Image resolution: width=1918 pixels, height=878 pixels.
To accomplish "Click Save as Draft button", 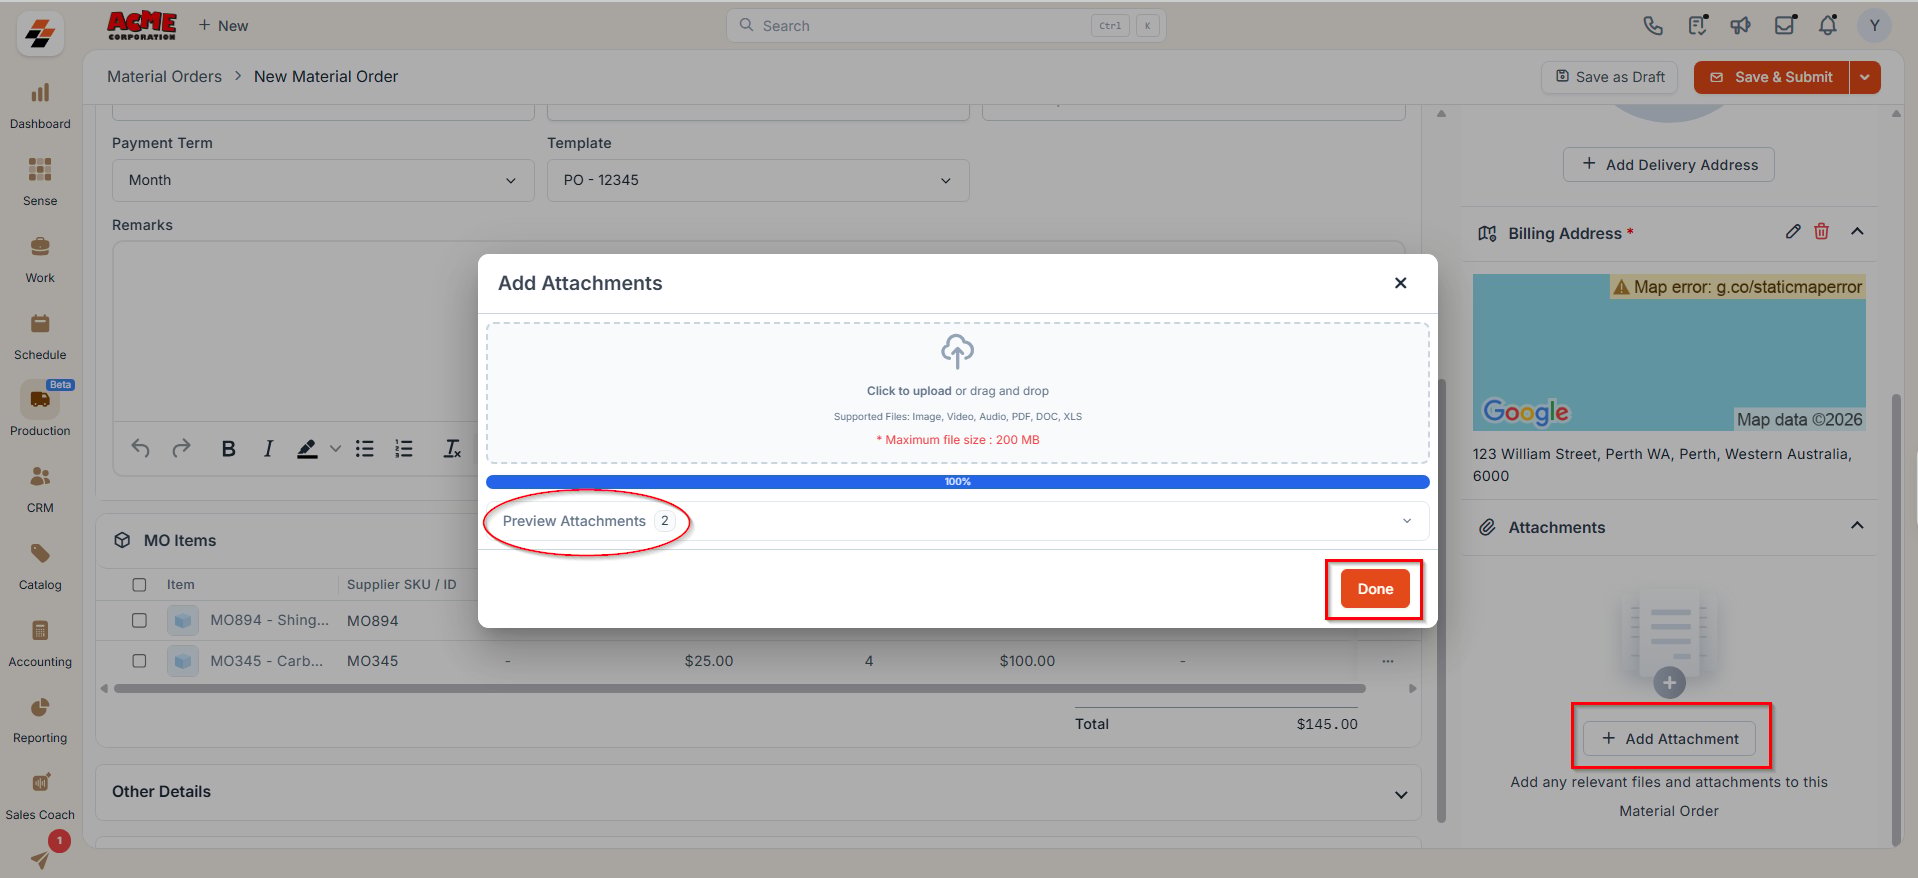I will click(x=1609, y=77).
